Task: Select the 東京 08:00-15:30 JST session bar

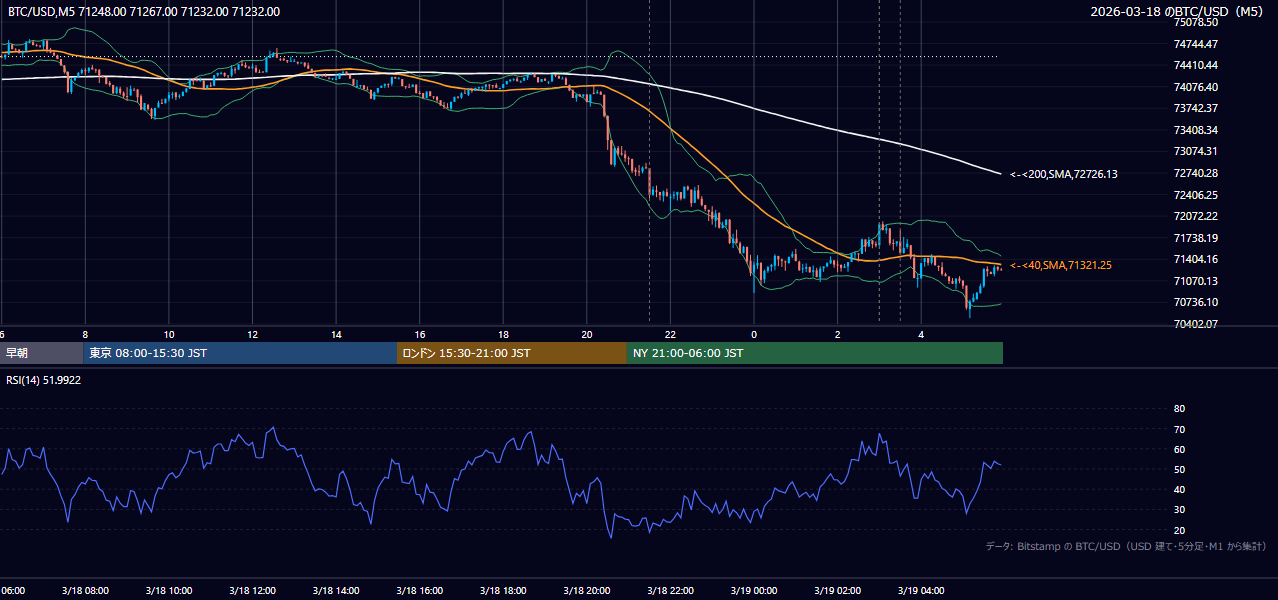Action: 240,353
